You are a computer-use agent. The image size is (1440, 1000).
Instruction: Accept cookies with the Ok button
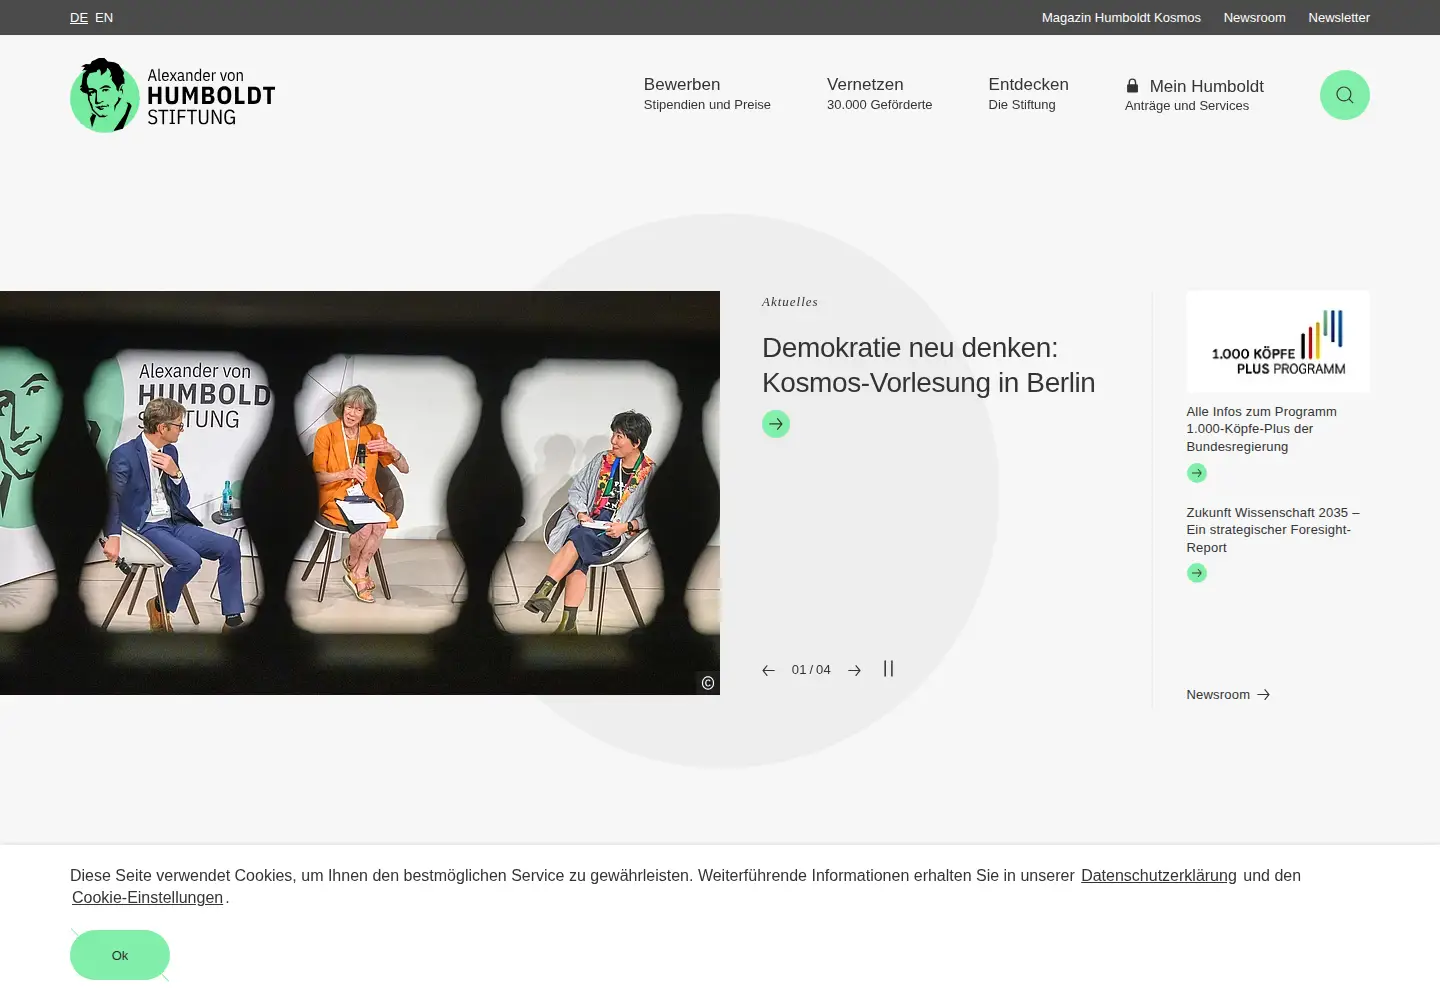coord(120,955)
